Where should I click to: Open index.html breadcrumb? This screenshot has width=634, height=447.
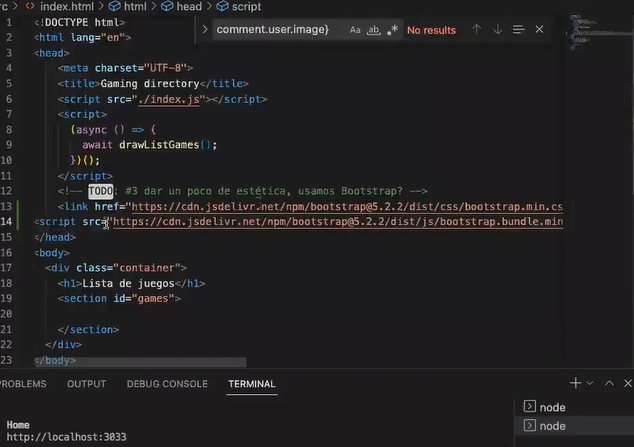(x=60, y=6)
